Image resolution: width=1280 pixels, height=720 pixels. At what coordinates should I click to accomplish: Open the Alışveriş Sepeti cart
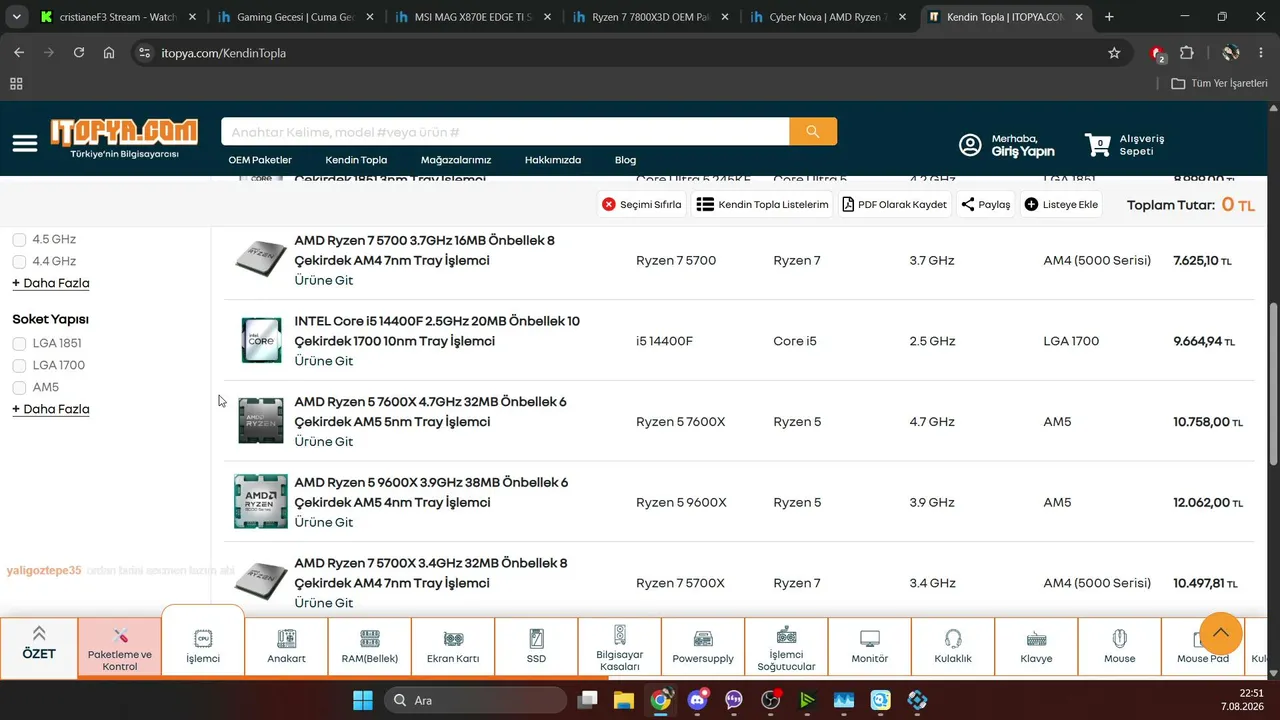click(1125, 145)
